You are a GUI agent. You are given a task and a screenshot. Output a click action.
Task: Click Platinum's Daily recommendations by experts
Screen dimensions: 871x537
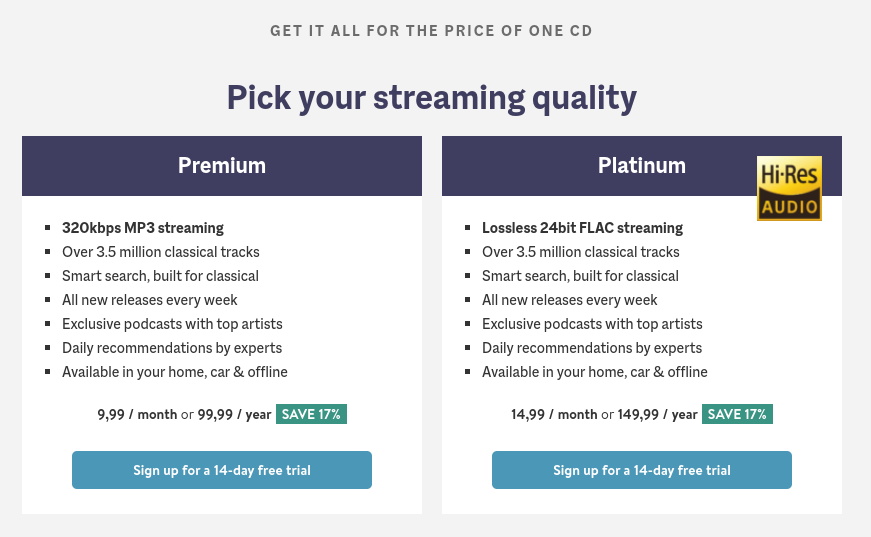[x=592, y=348]
